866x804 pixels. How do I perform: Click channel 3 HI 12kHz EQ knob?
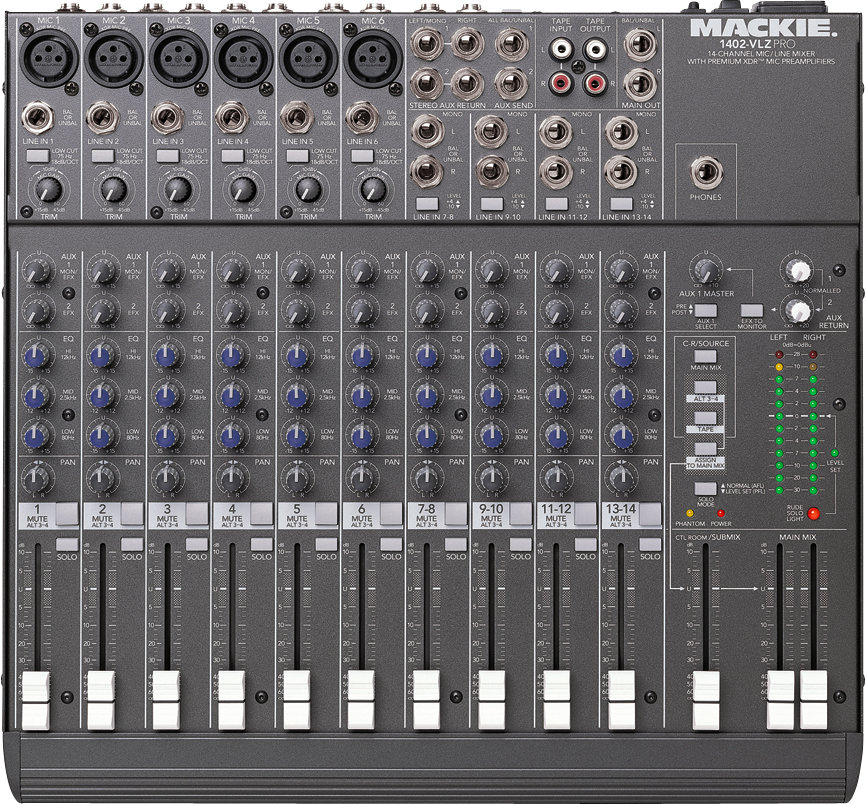coord(166,356)
